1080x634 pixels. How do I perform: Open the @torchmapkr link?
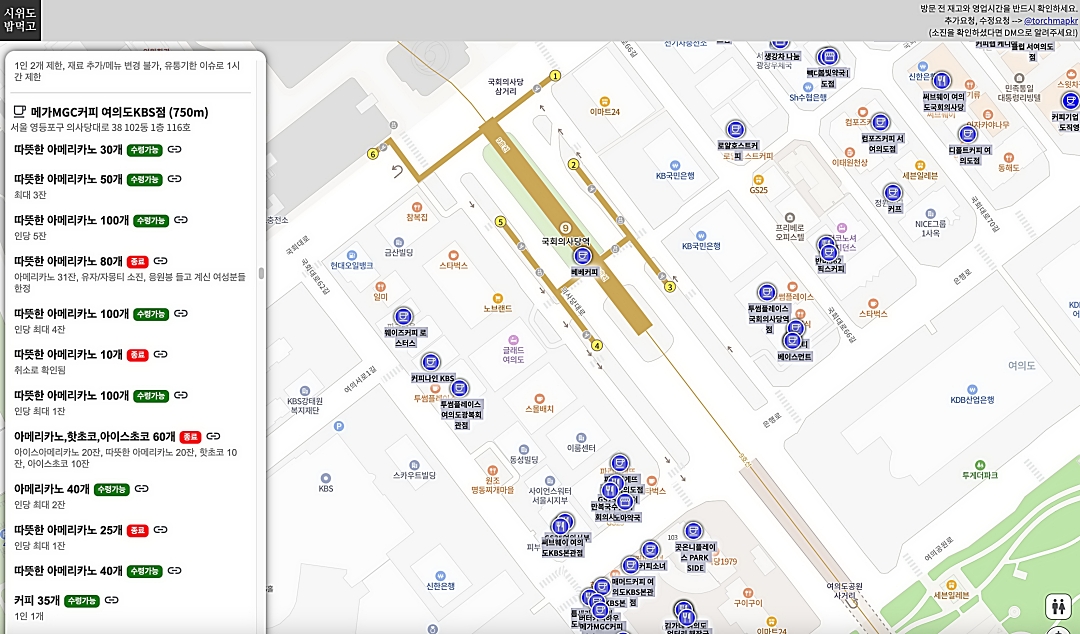coord(1050,21)
